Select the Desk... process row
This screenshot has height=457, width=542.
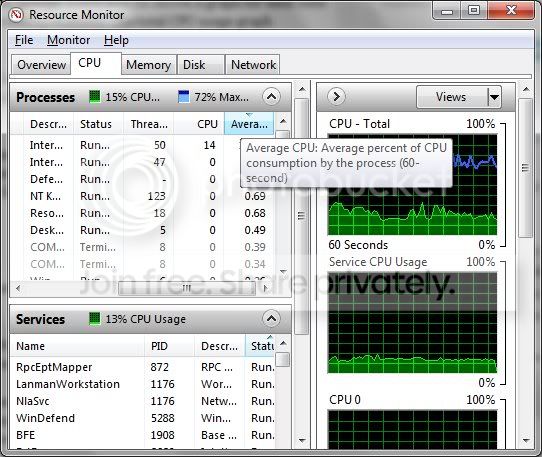143,230
